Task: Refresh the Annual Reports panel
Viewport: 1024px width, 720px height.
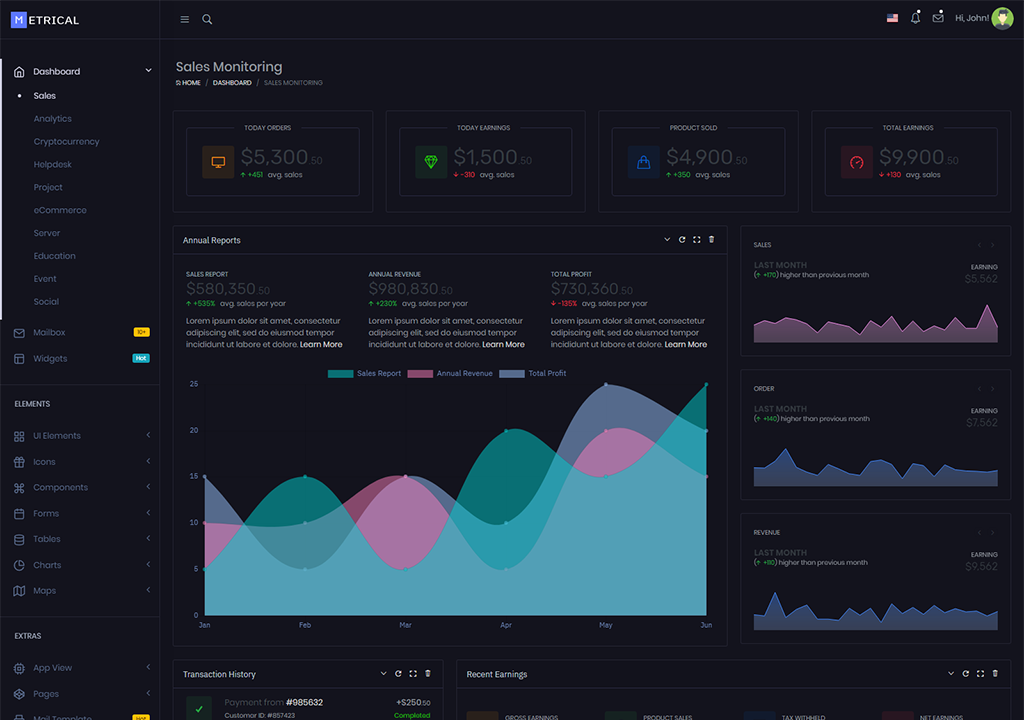Action: (x=682, y=240)
